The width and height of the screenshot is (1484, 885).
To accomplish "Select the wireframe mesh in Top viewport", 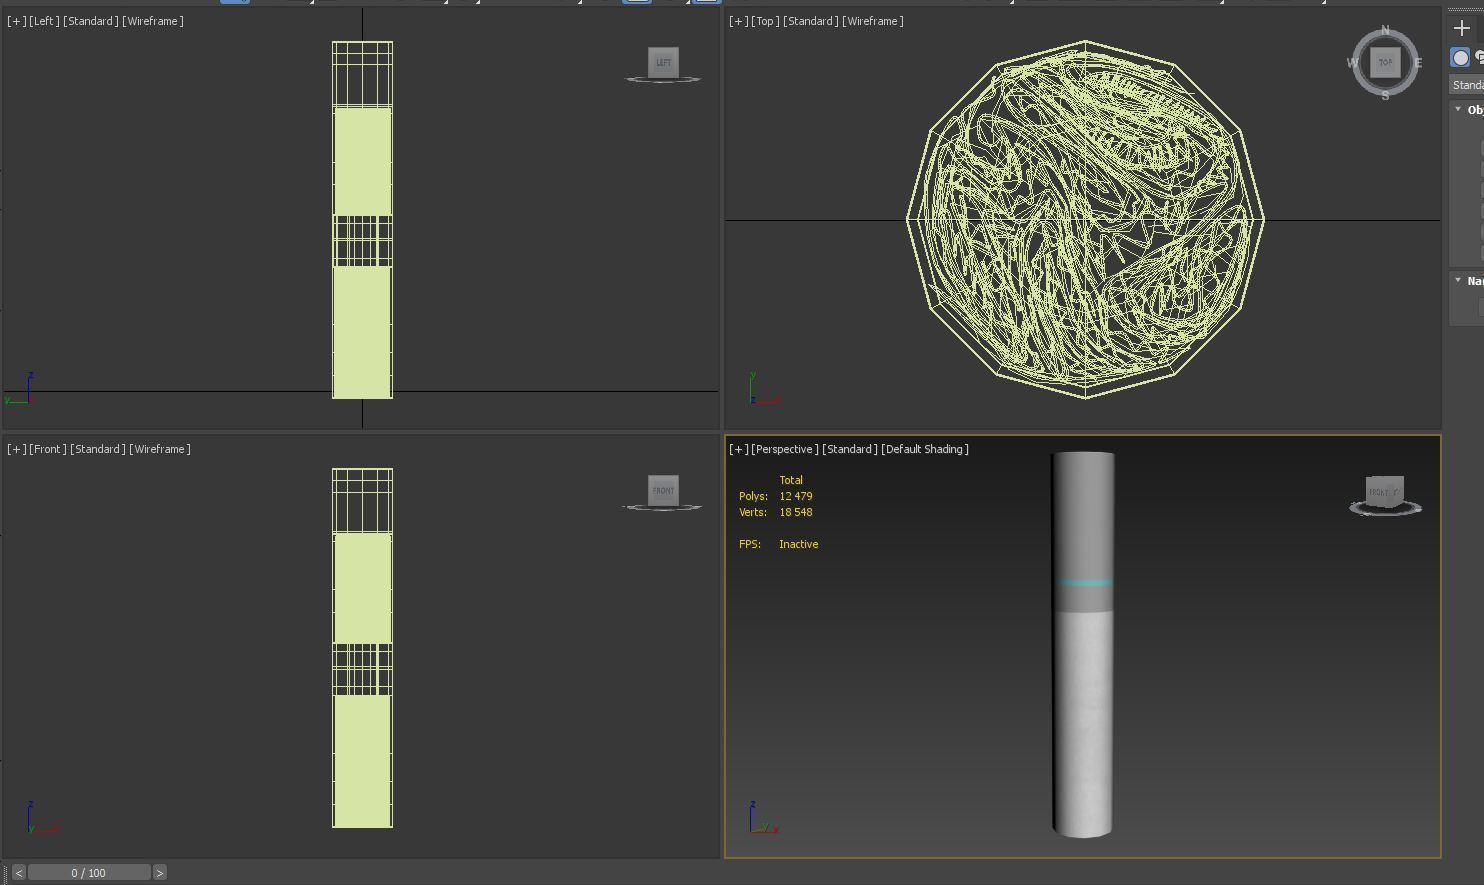I will [x=1085, y=220].
